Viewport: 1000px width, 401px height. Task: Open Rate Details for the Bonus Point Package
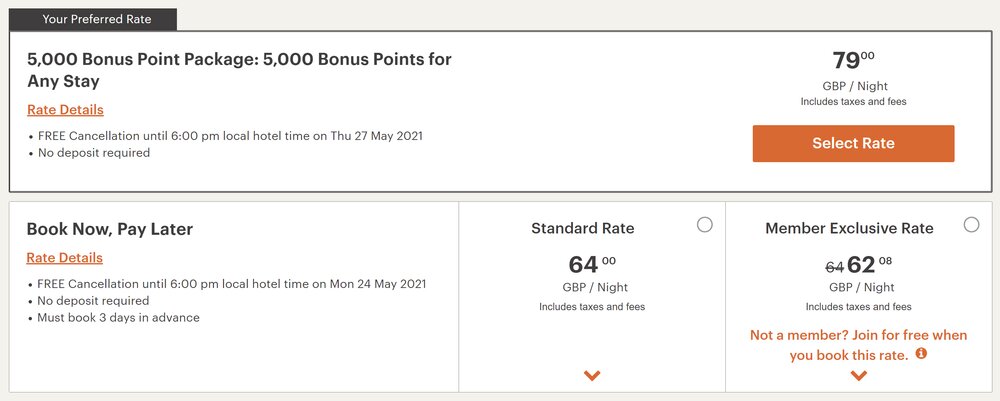point(65,110)
